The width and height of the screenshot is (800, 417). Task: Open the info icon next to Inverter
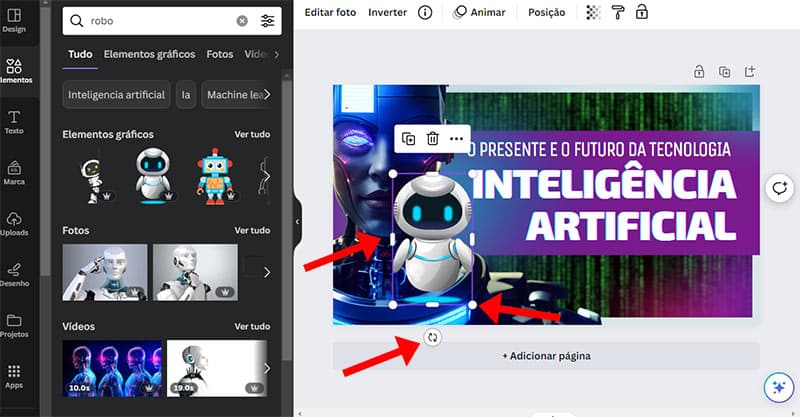(x=425, y=12)
